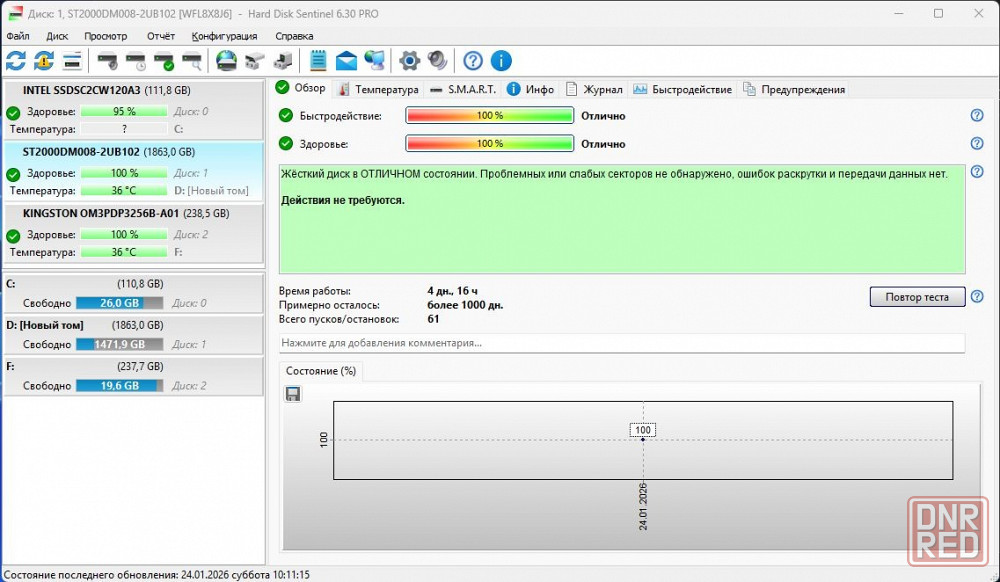Click the refresh disk status toolbar icon
This screenshot has height=582, width=1000.
point(16,61)
